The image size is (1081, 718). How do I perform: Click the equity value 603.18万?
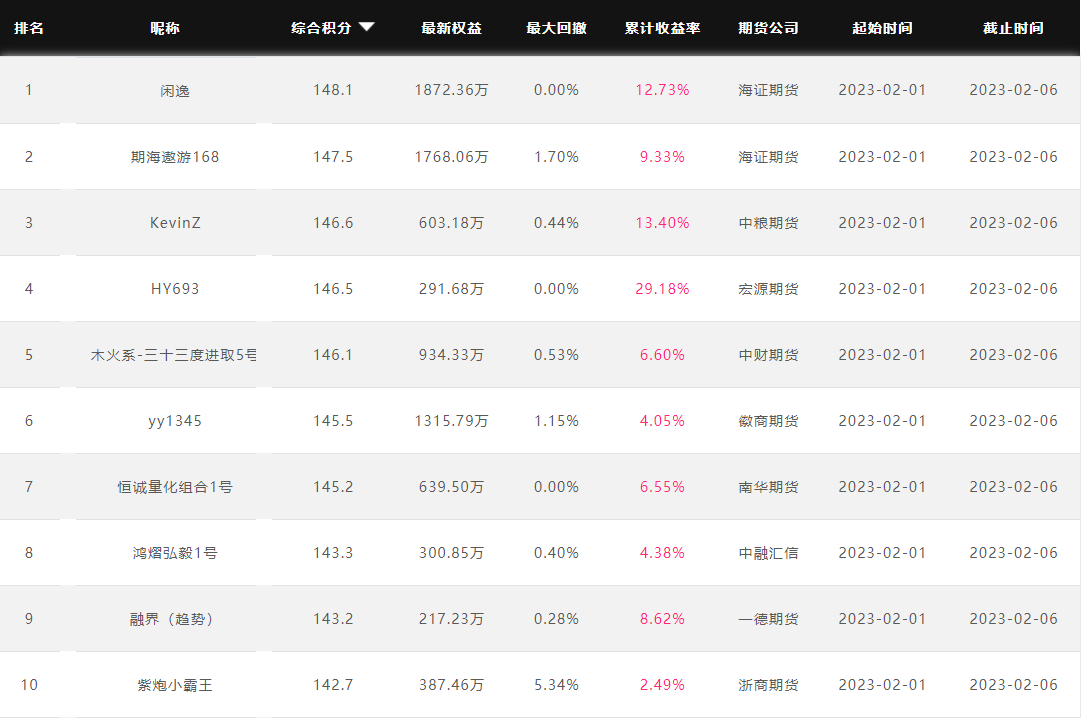(452, 223)
